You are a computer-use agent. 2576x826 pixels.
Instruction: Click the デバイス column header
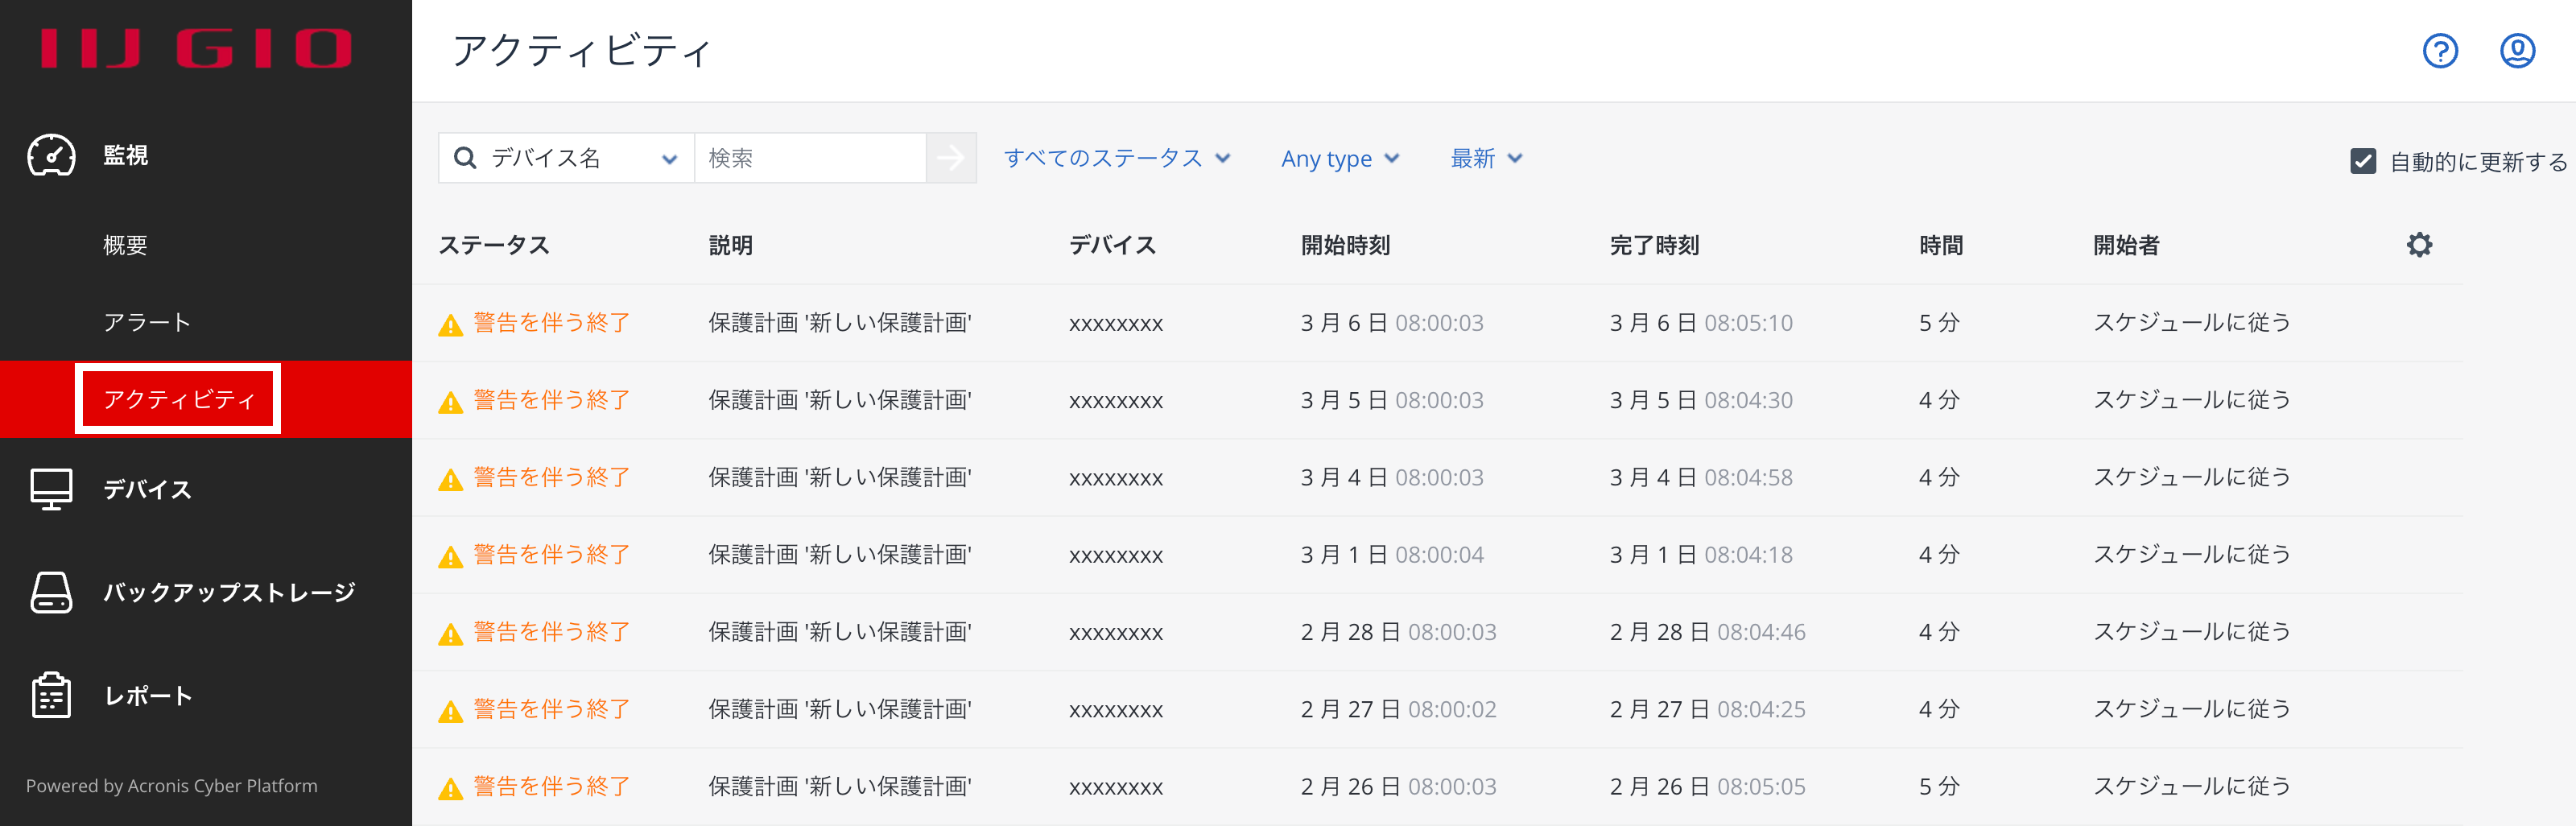1113,245
